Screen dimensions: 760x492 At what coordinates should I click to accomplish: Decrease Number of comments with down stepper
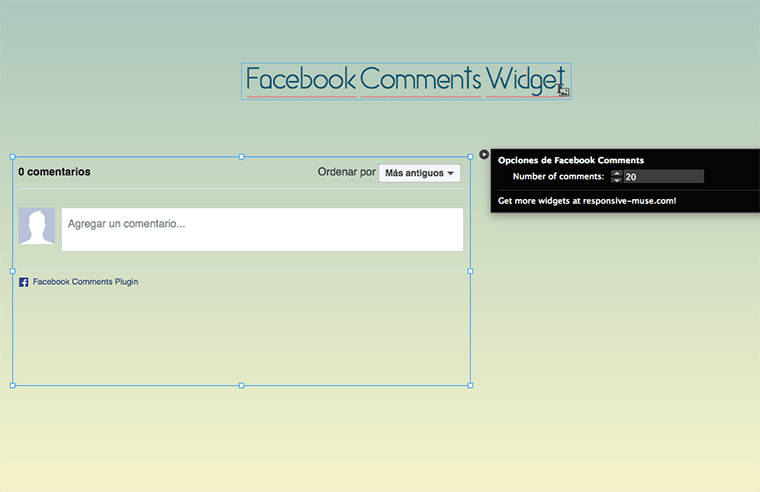tap(616, 180)
